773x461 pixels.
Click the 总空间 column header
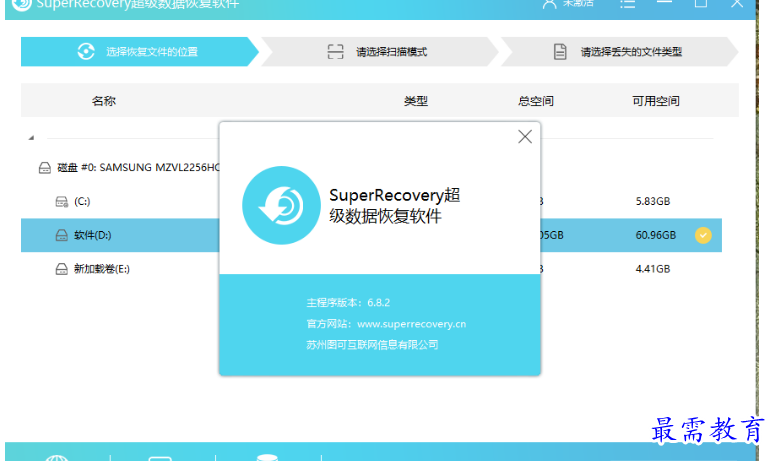pyautogui.click(x=536, y=101)
